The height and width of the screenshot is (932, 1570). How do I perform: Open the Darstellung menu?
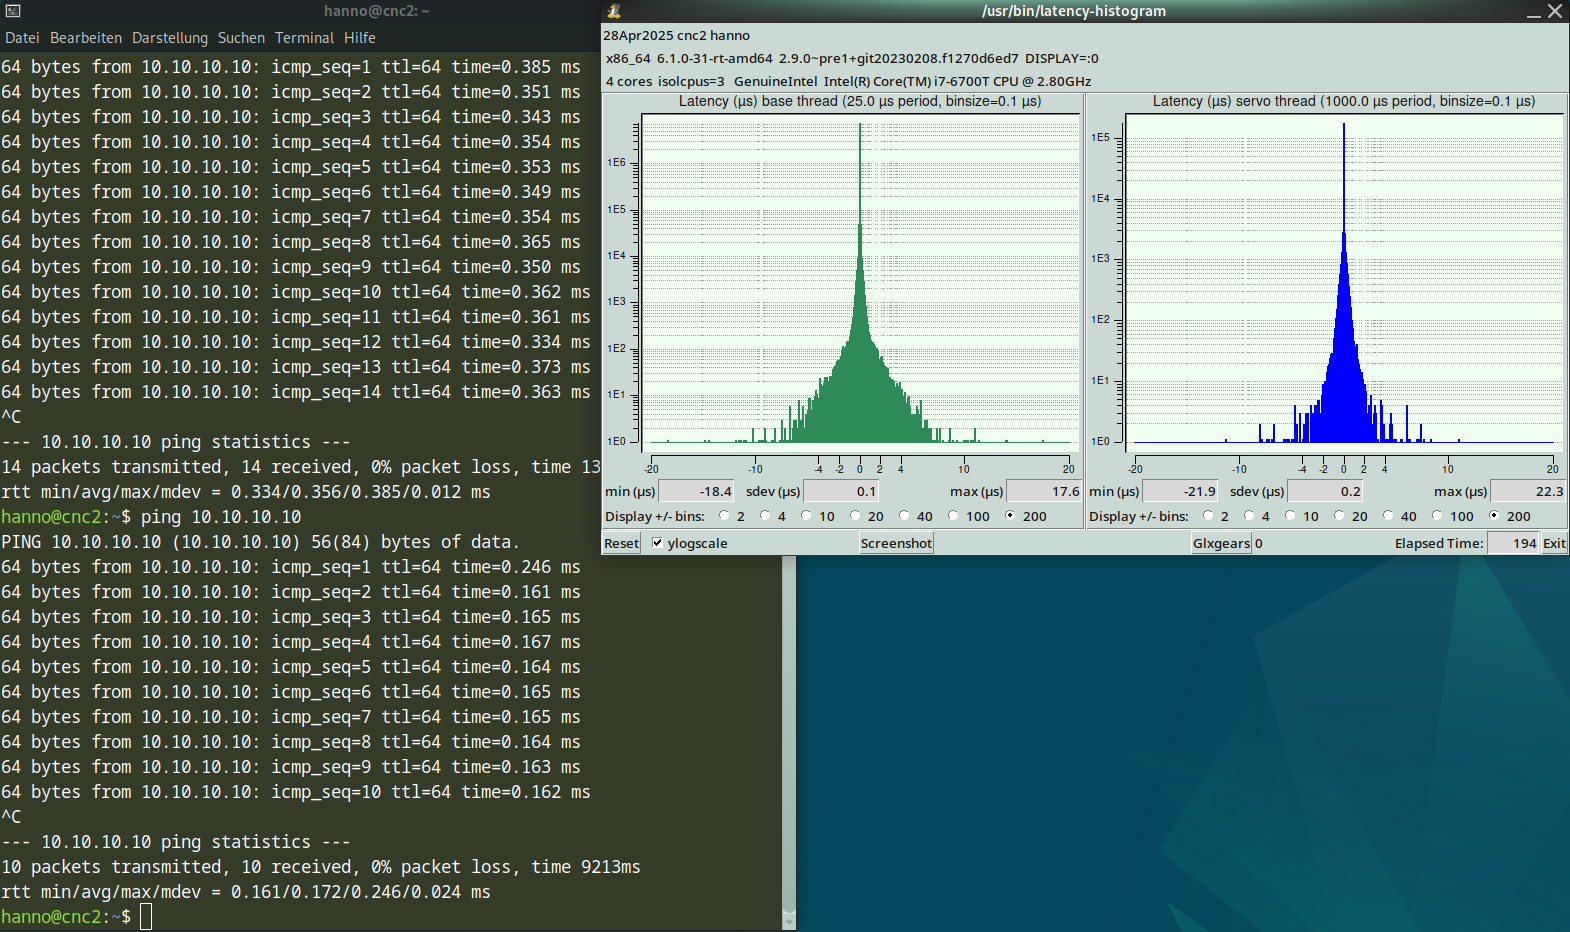(170, 38)
